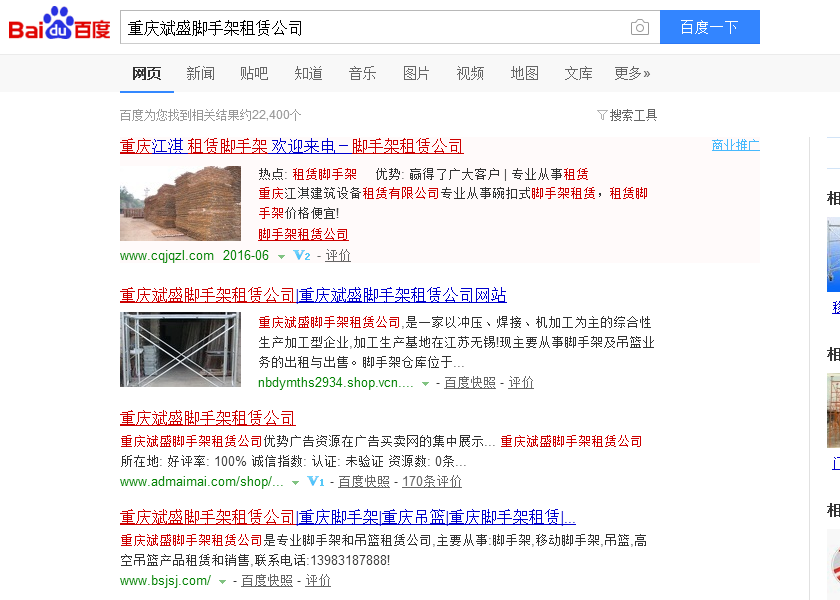The image size is (840, 600).
Task: Open camera image search icon
Action: point(640,27)
